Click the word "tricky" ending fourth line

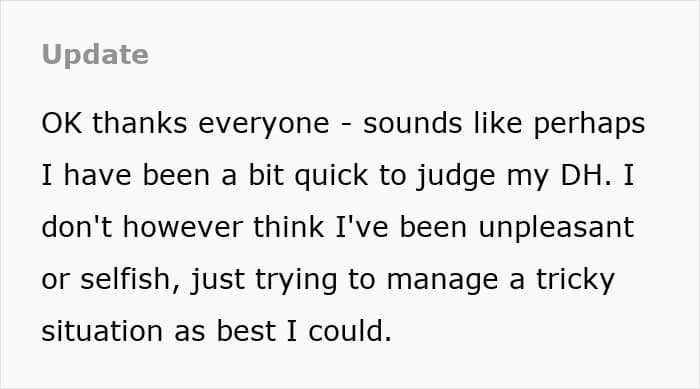coord(575,280)
